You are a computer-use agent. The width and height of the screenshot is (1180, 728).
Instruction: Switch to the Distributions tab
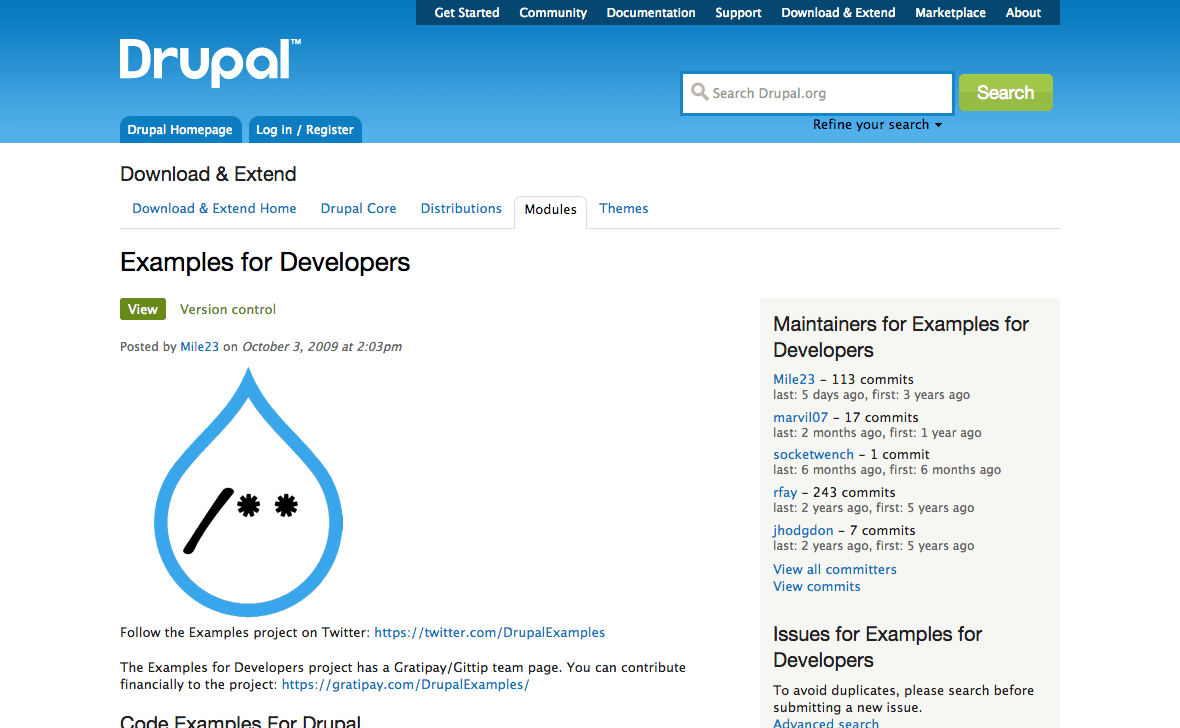point(461,209)
